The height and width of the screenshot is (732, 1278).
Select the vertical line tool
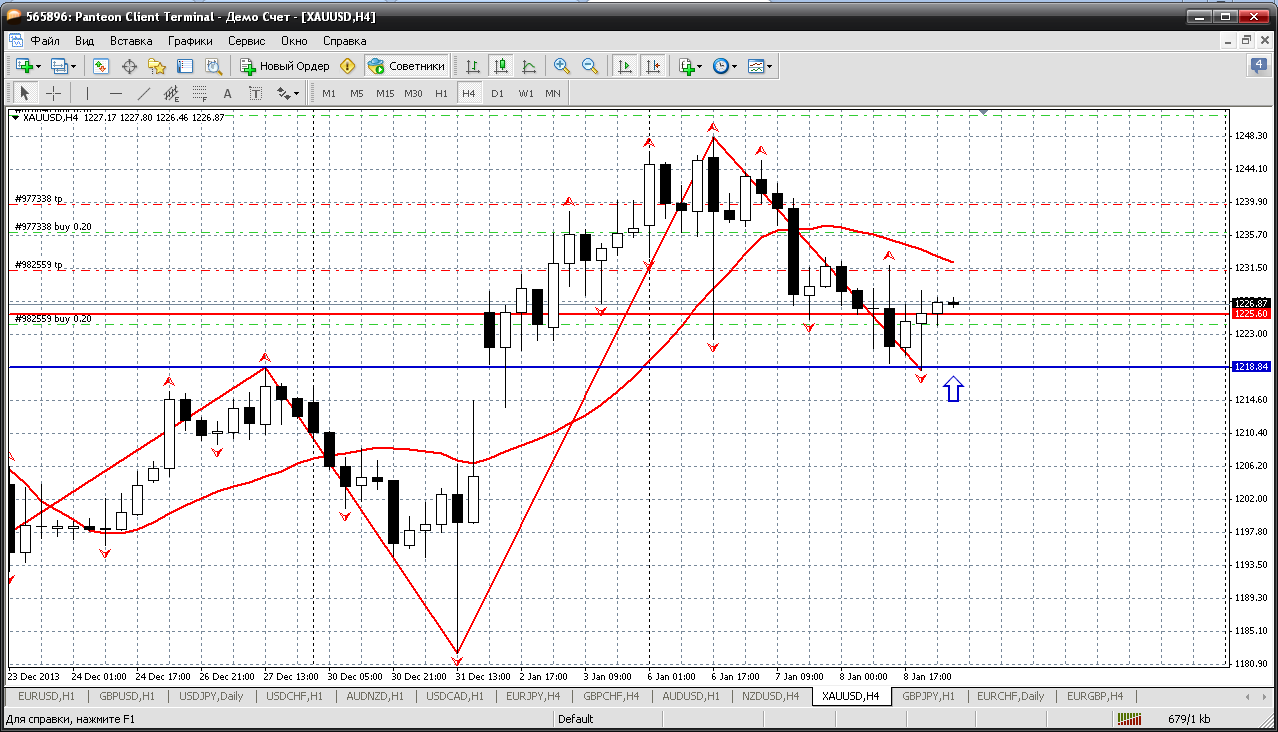tap(88, 93)
